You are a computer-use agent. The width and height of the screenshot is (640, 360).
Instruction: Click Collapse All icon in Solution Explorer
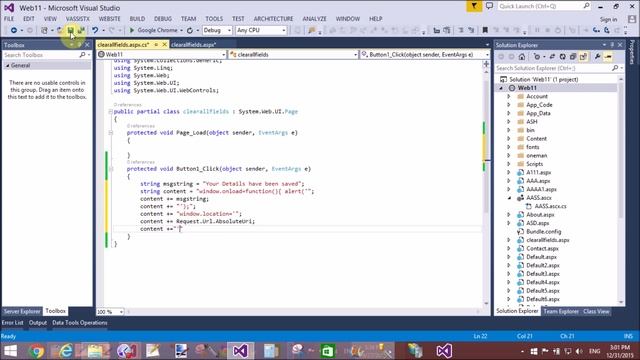point(573,57)
